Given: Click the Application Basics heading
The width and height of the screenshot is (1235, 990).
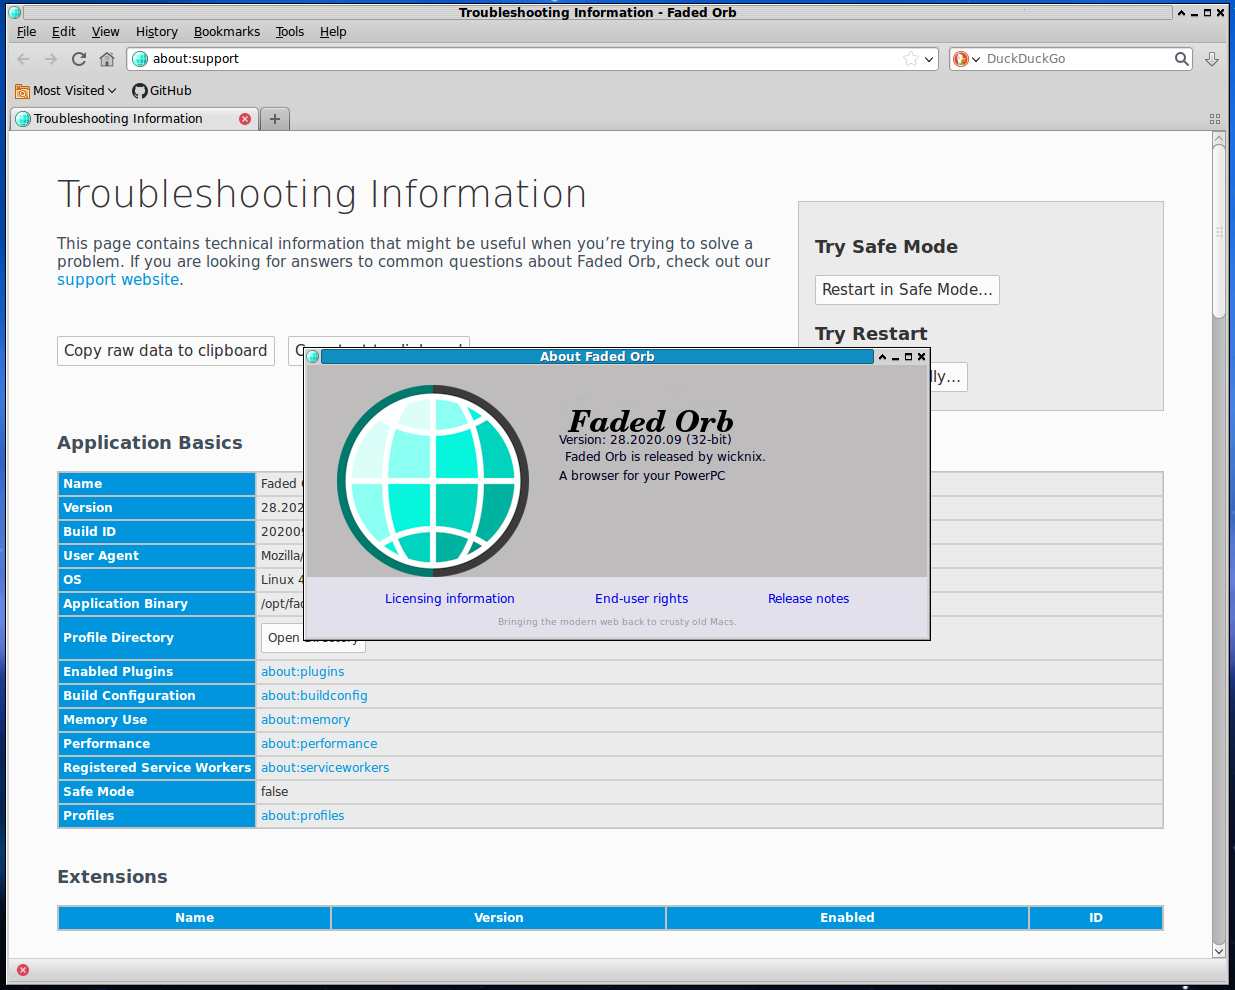Looking at the screenshot, I should point(150,443).
